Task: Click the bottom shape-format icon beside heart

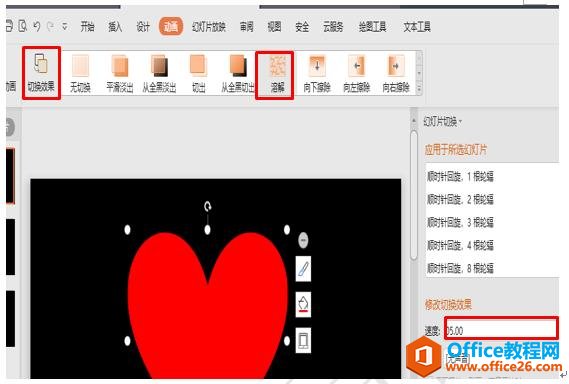Action: coord(303,340)
